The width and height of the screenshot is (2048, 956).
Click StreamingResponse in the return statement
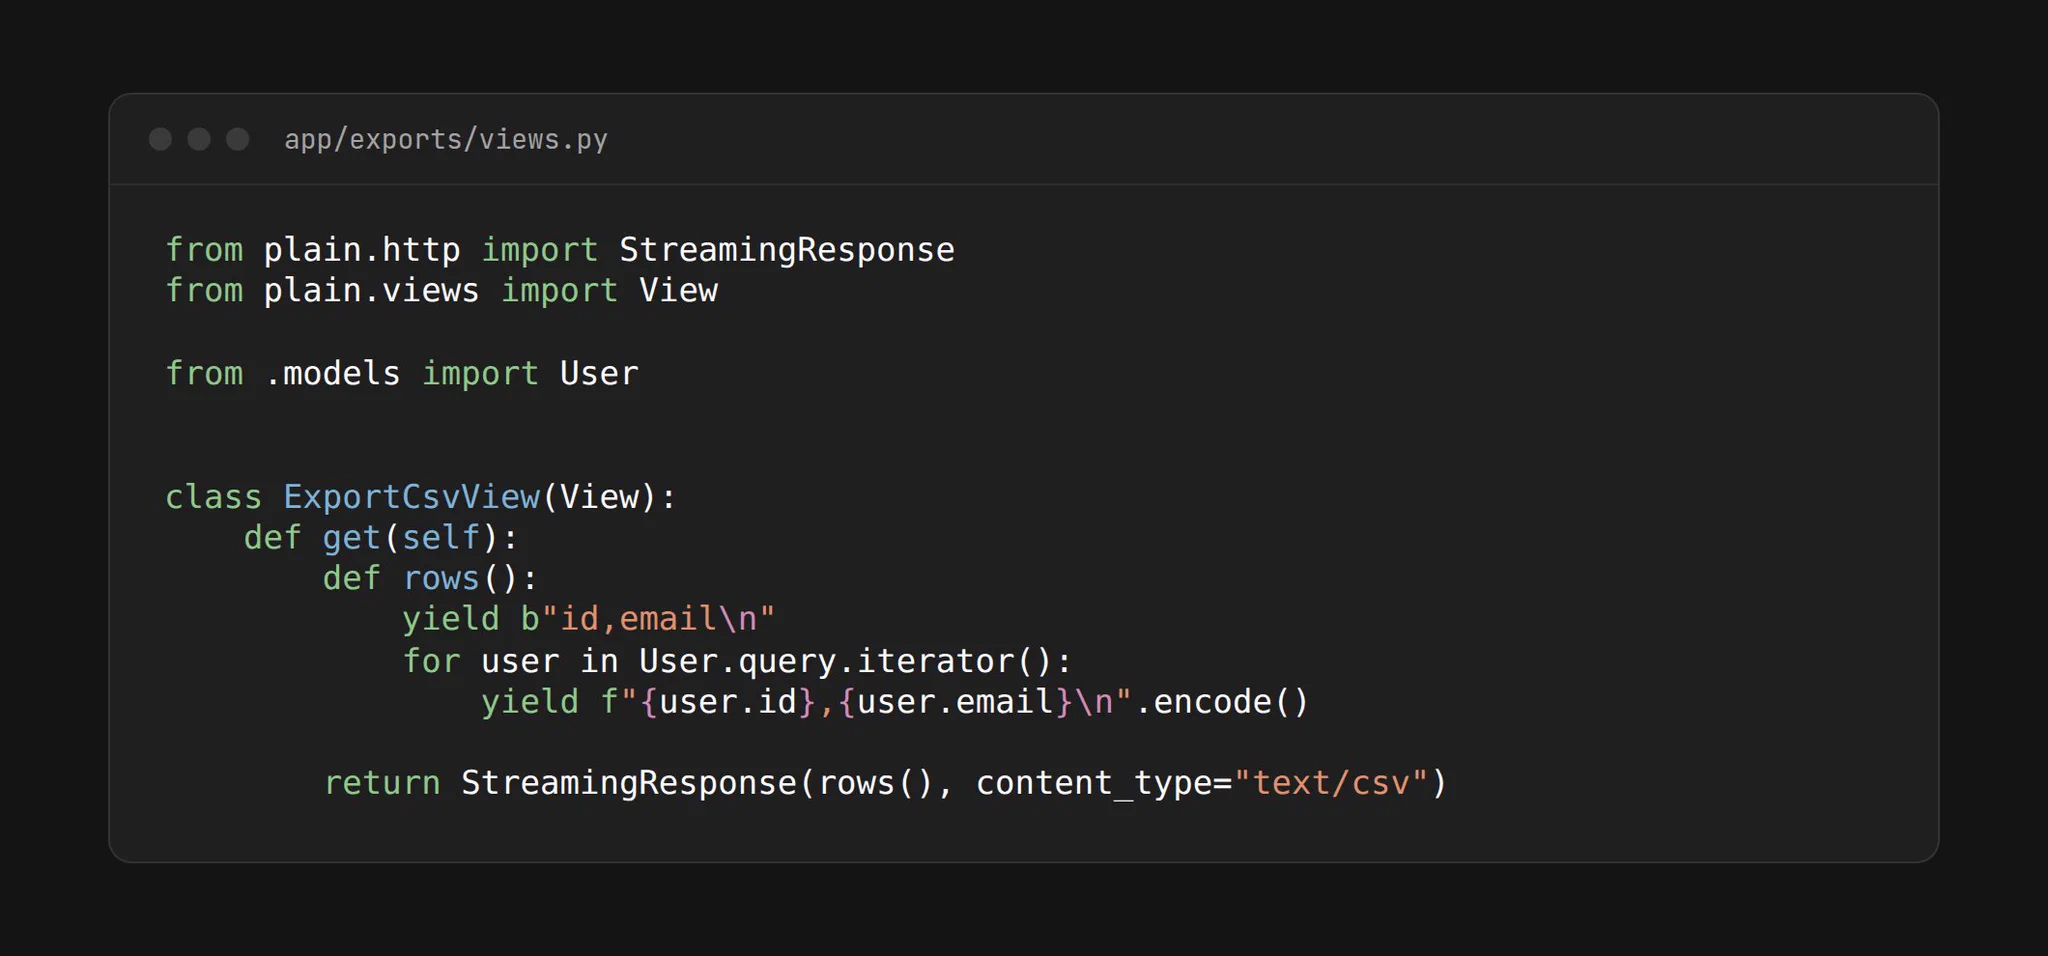(629, 783)
